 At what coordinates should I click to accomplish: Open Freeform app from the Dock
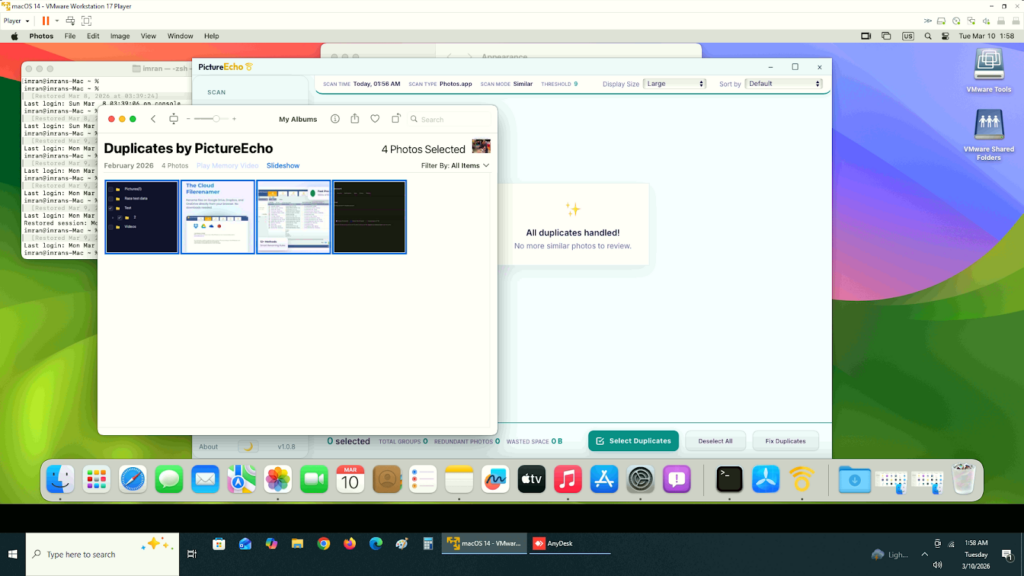(x=495, y=480)
